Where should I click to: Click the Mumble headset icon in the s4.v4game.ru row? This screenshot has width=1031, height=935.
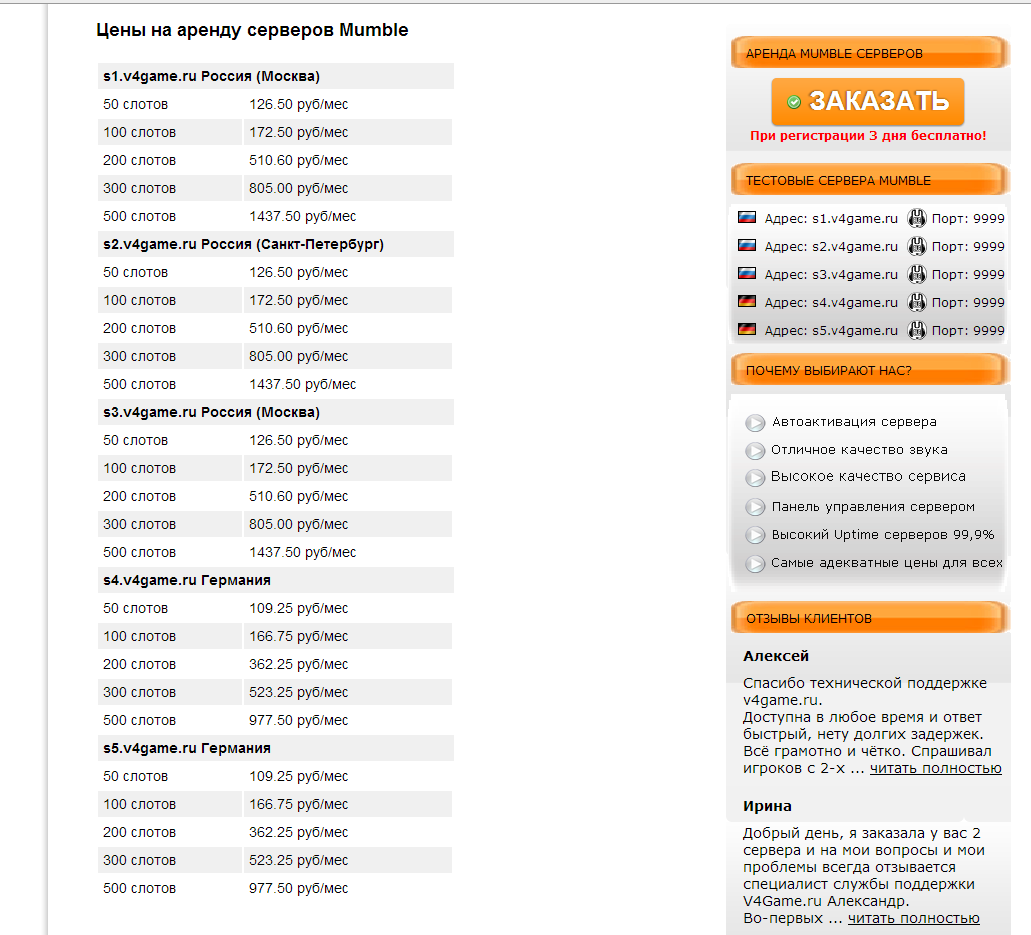[x=917, y=302]
